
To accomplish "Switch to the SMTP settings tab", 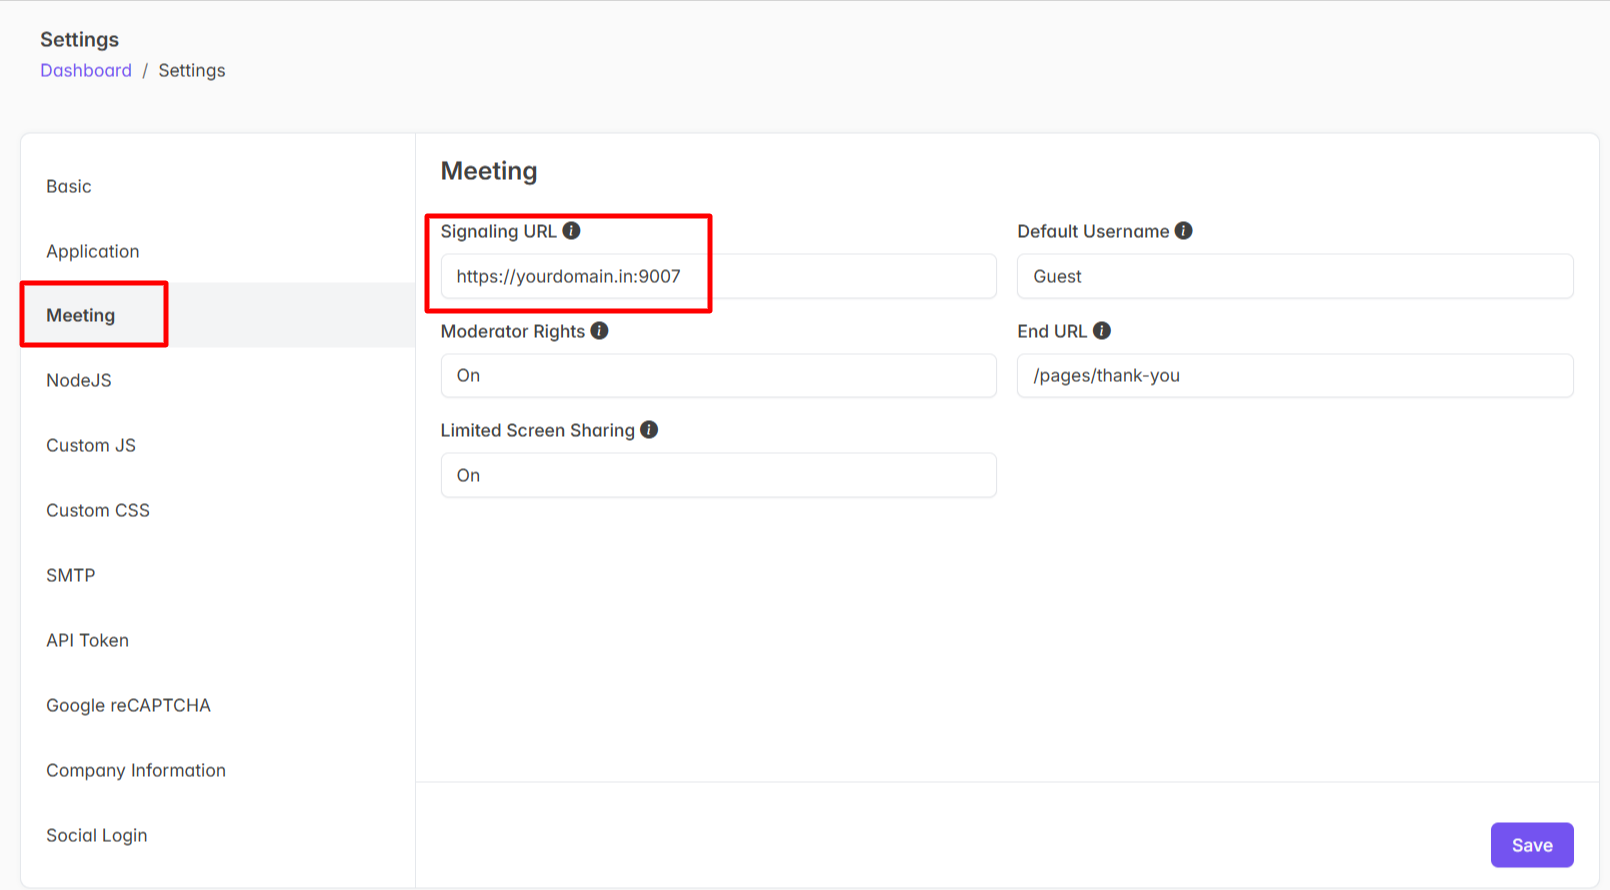I will pos(71,576).
